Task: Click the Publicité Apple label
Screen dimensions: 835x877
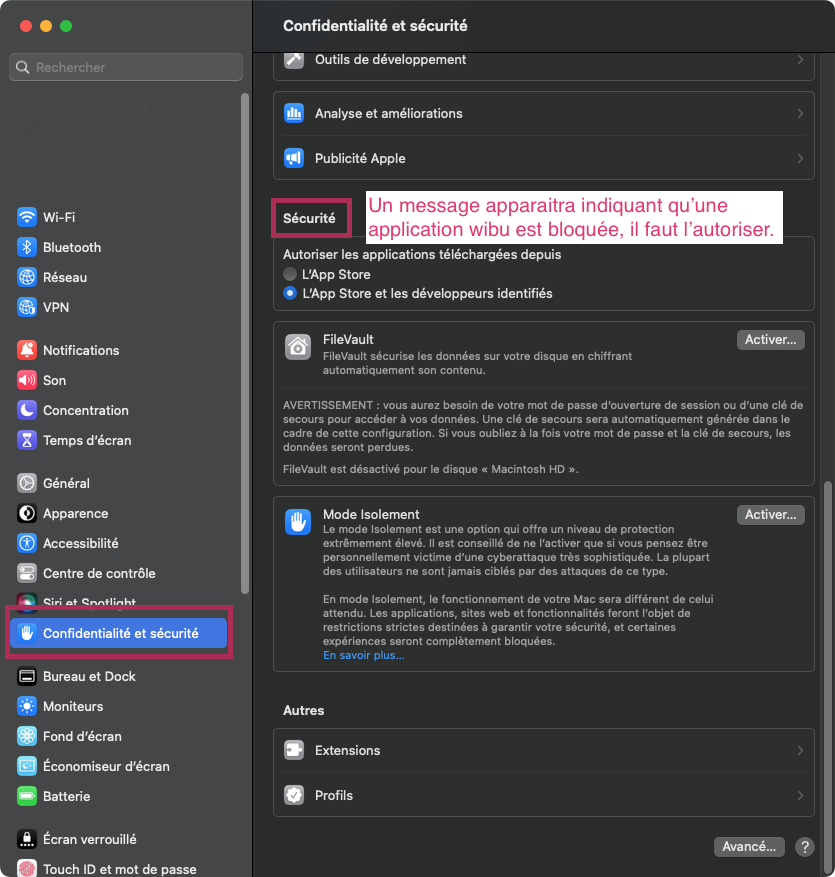Action: pos(360,158)
